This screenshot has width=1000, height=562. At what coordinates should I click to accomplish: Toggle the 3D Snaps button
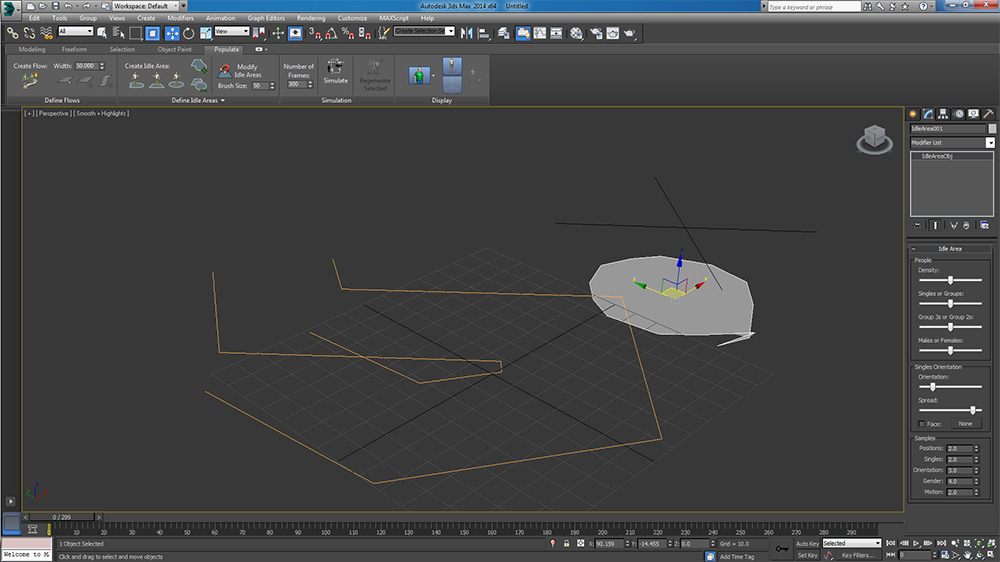coord(314,33)
